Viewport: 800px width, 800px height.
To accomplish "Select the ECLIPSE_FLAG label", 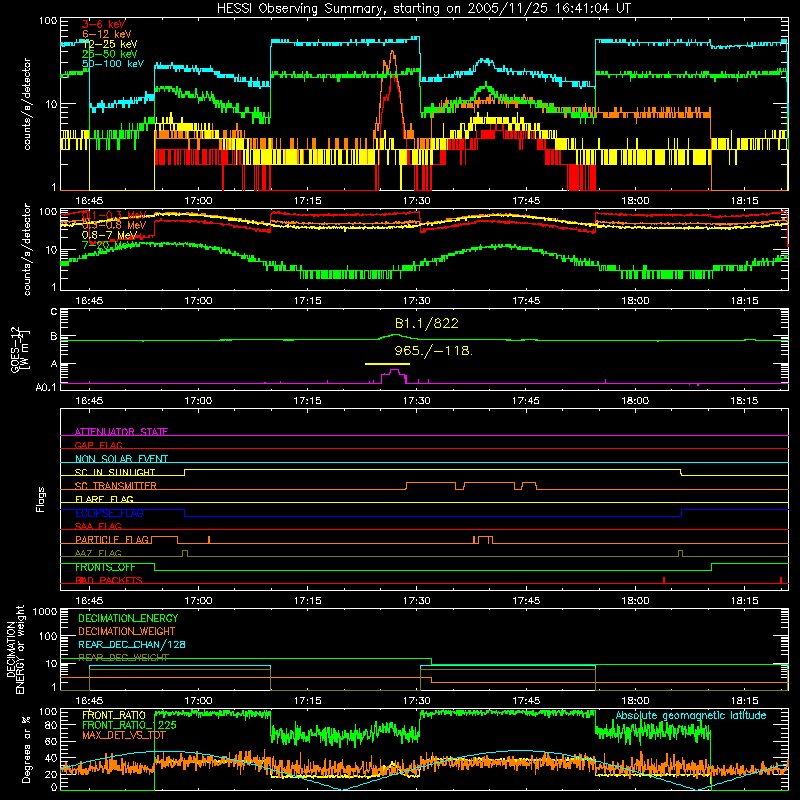I will tap(109, 513).
